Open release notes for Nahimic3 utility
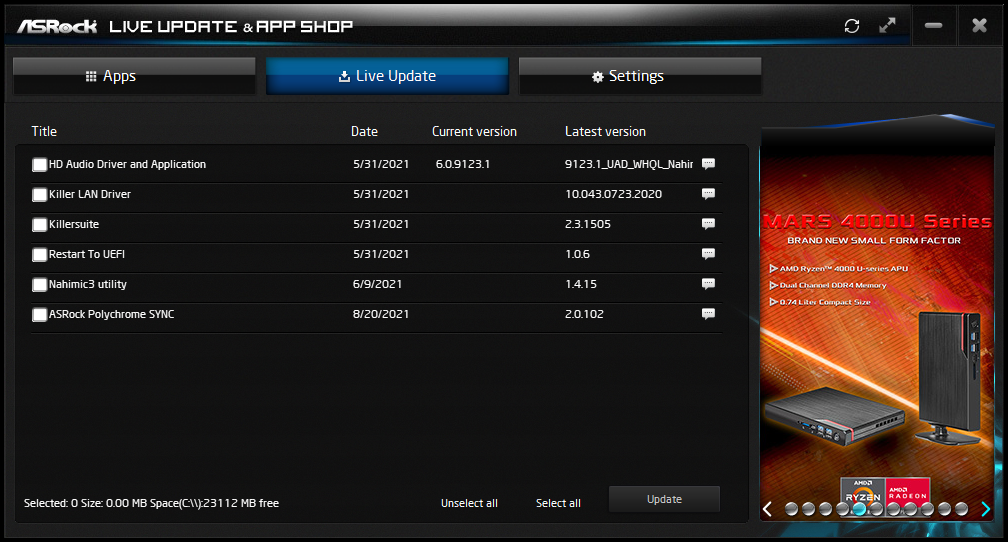The height and width of the screenshot is (542, 1008). click(708, 284)
